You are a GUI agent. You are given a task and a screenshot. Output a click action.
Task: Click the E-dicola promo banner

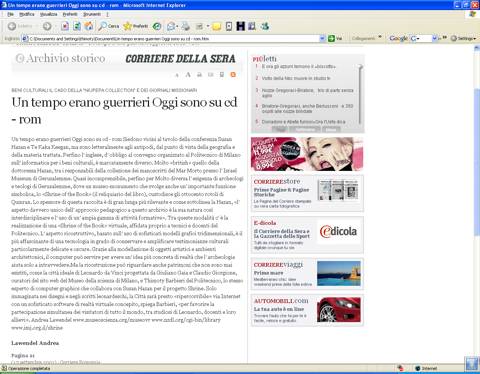pos(307,235)
